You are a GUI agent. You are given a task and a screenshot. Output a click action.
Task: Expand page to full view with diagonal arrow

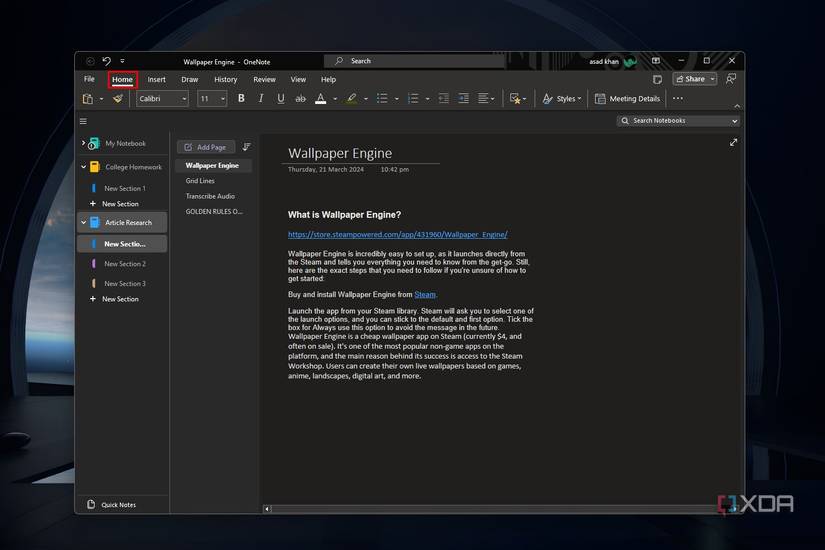[x=733, y=143]
